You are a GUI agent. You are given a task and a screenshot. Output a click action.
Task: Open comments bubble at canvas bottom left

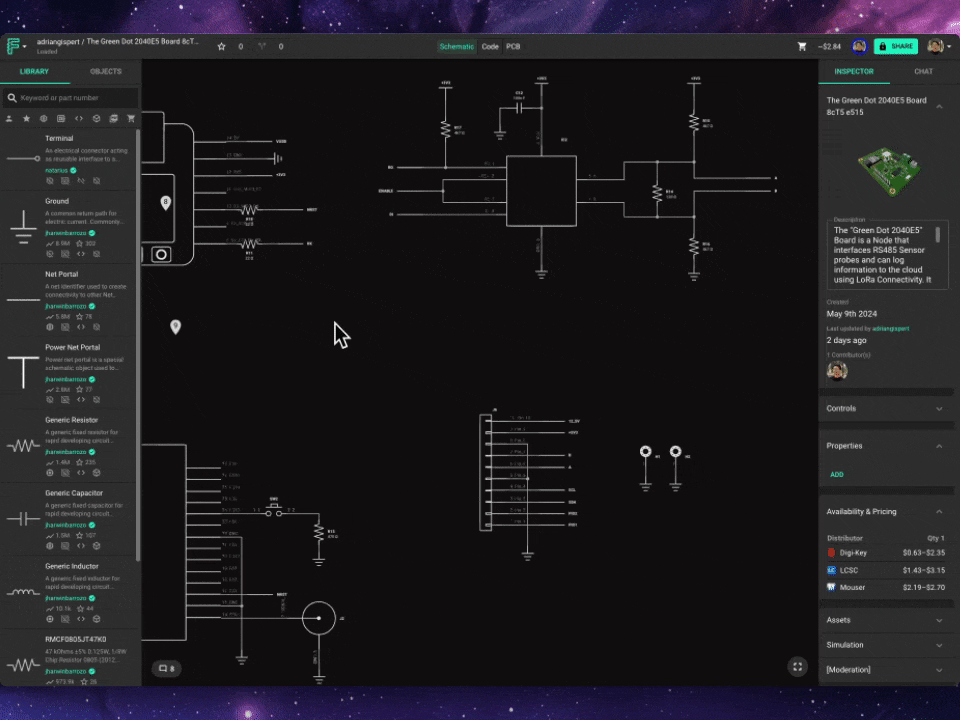pos(165,667)
